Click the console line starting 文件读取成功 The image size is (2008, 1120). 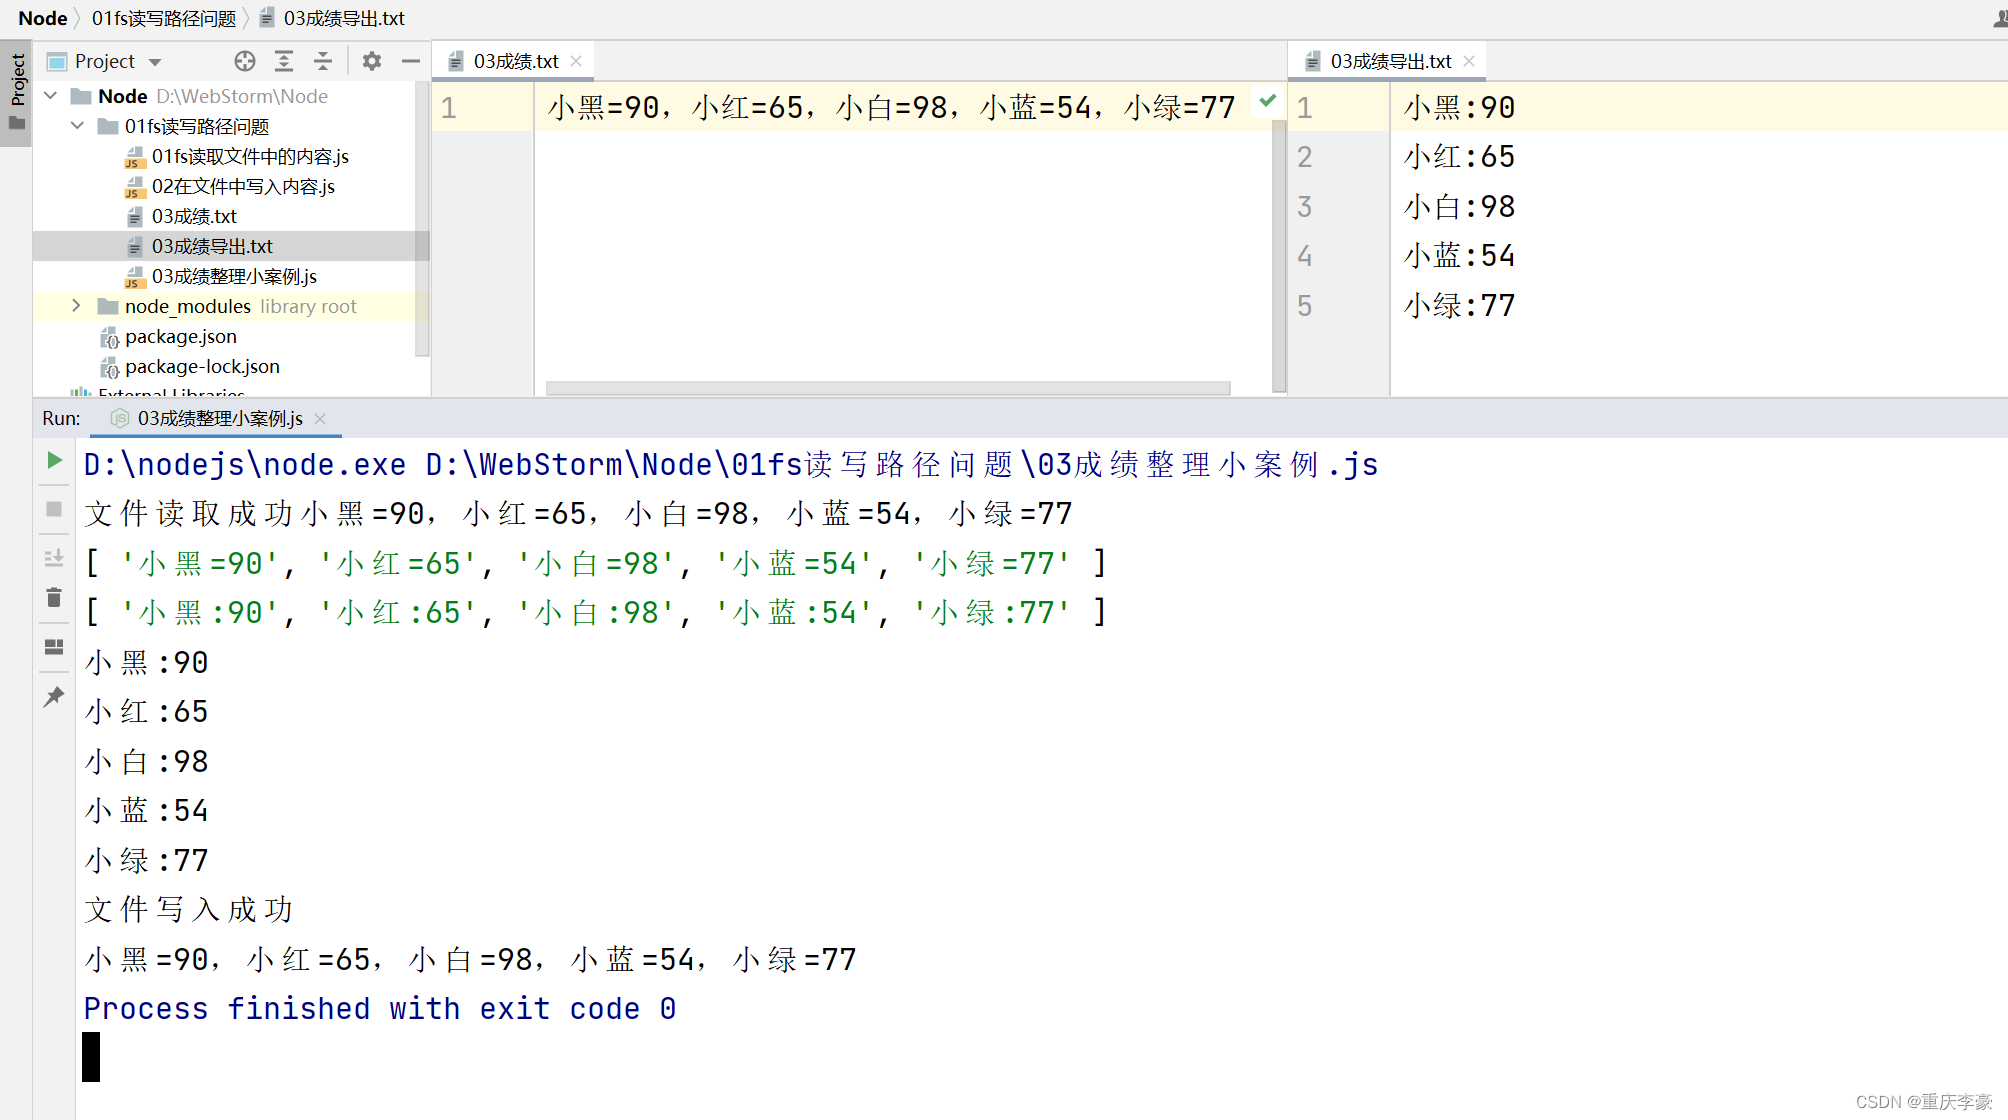click(x=578, y=513)
